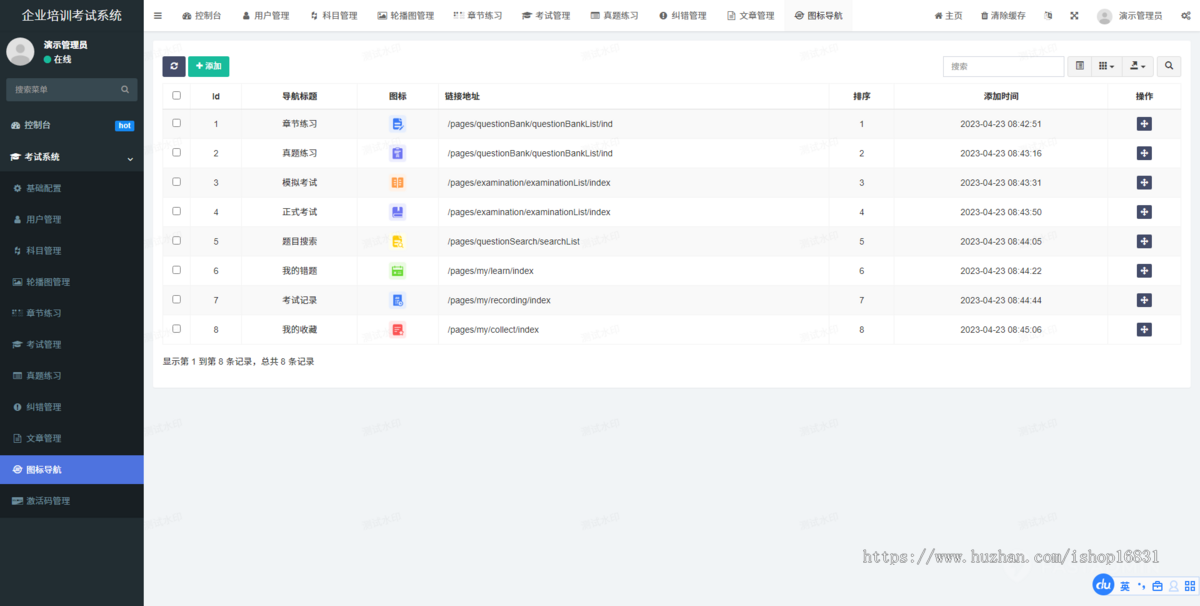
Task: Open the export dropdown above the table
Action: point(1137,66)
